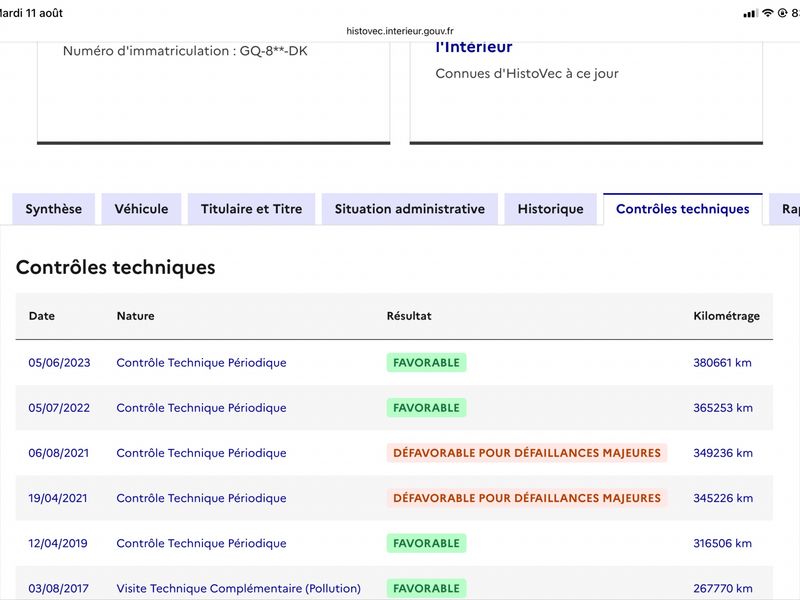Click the Résultat column header
This screenshot has height=600, width=800.
coord(409,316)
